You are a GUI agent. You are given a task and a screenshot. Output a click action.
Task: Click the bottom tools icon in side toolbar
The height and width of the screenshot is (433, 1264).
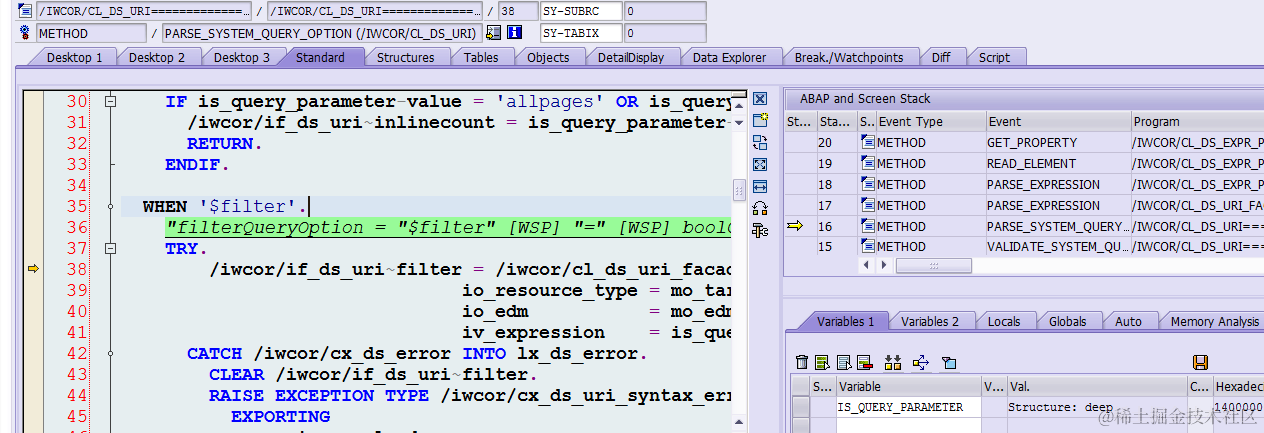click(760, 231)
